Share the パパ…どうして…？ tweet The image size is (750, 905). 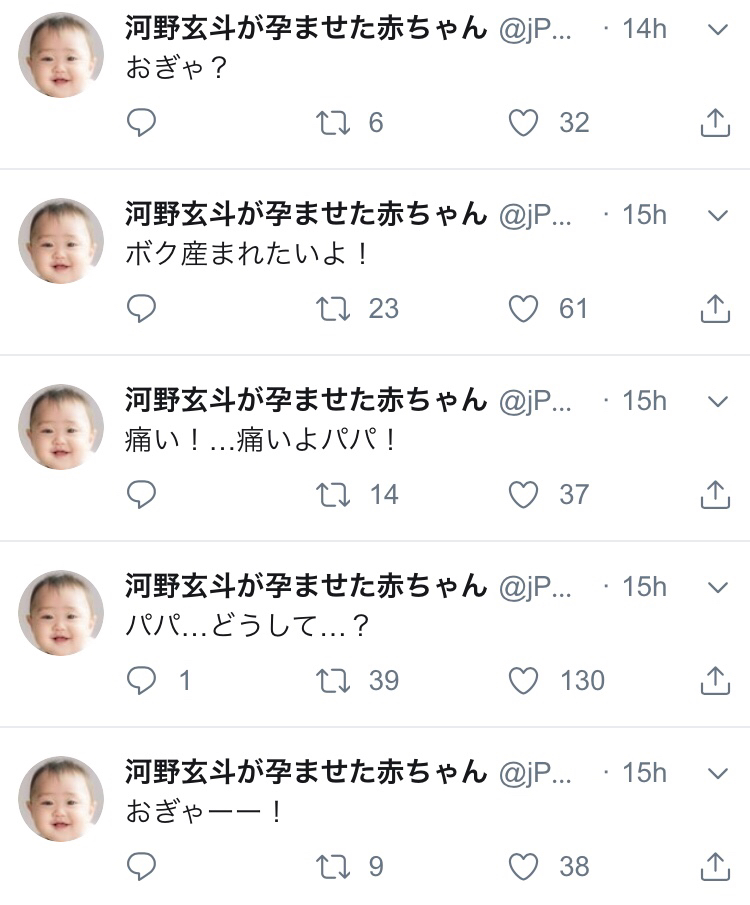715,680
